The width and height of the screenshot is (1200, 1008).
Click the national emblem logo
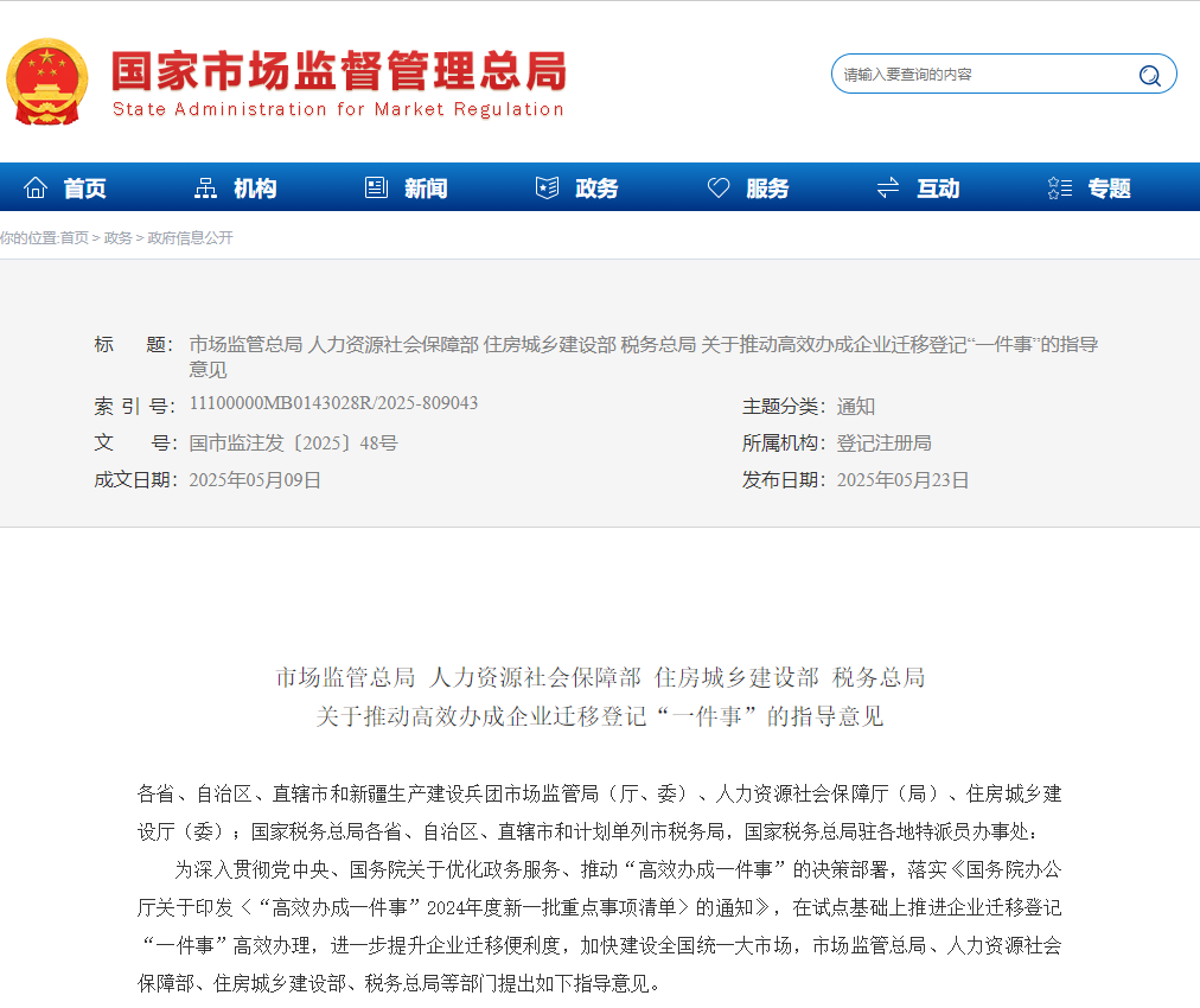click(x=47, y=81)
